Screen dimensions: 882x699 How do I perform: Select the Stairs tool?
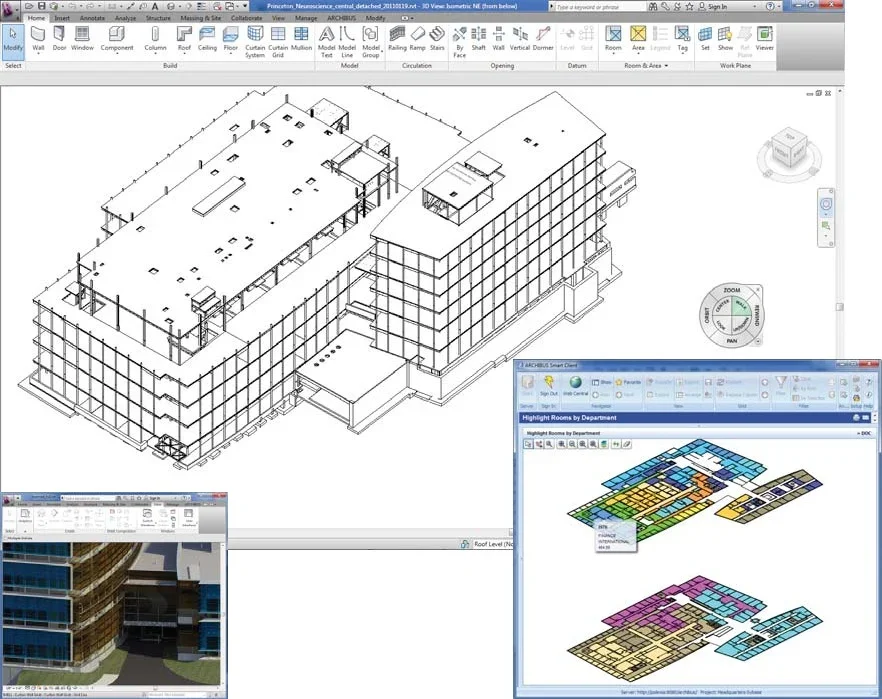coord(437,39)
